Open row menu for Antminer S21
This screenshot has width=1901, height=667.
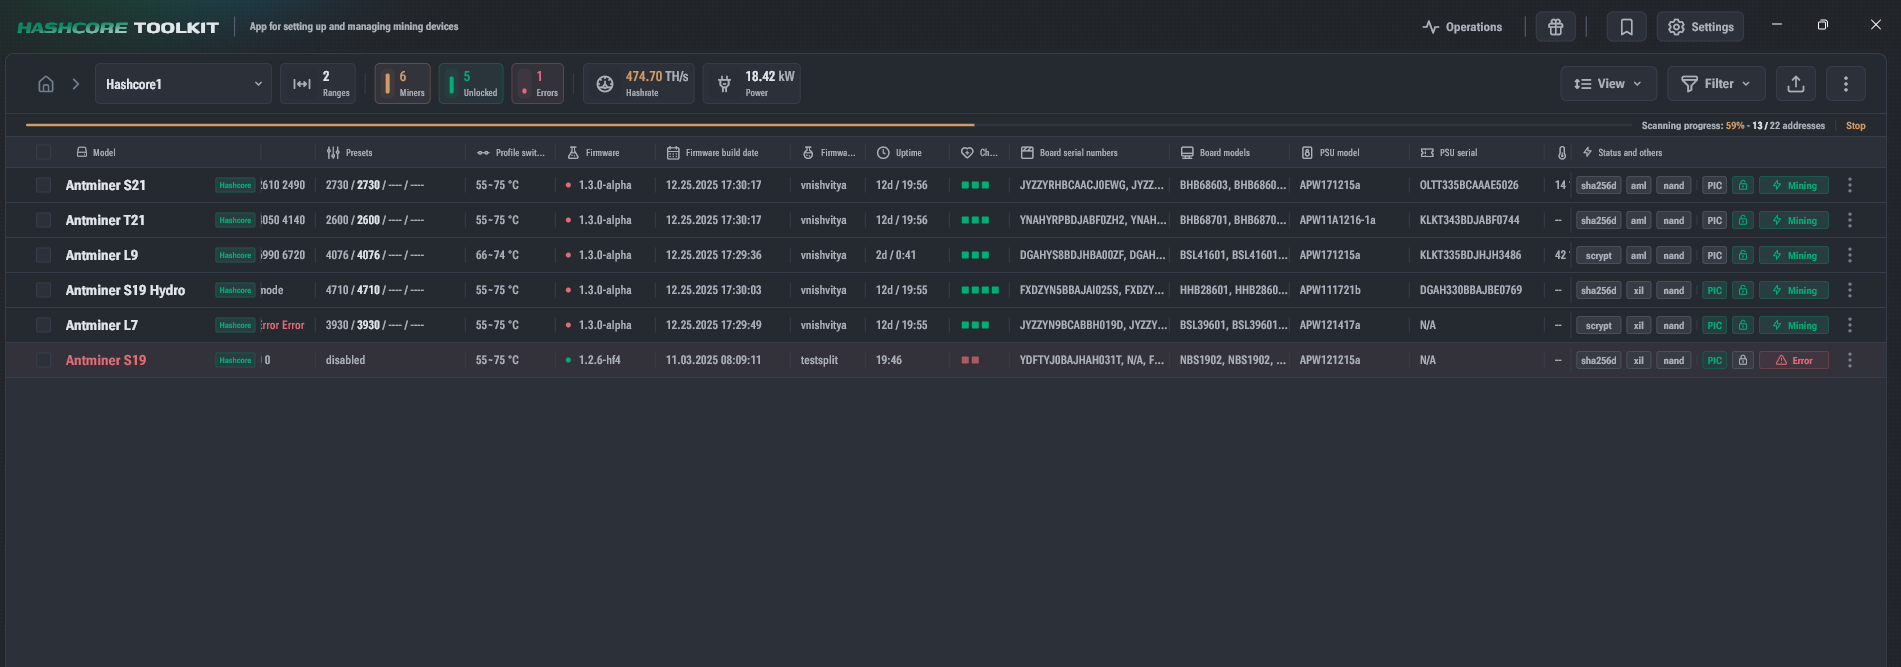1850,185
